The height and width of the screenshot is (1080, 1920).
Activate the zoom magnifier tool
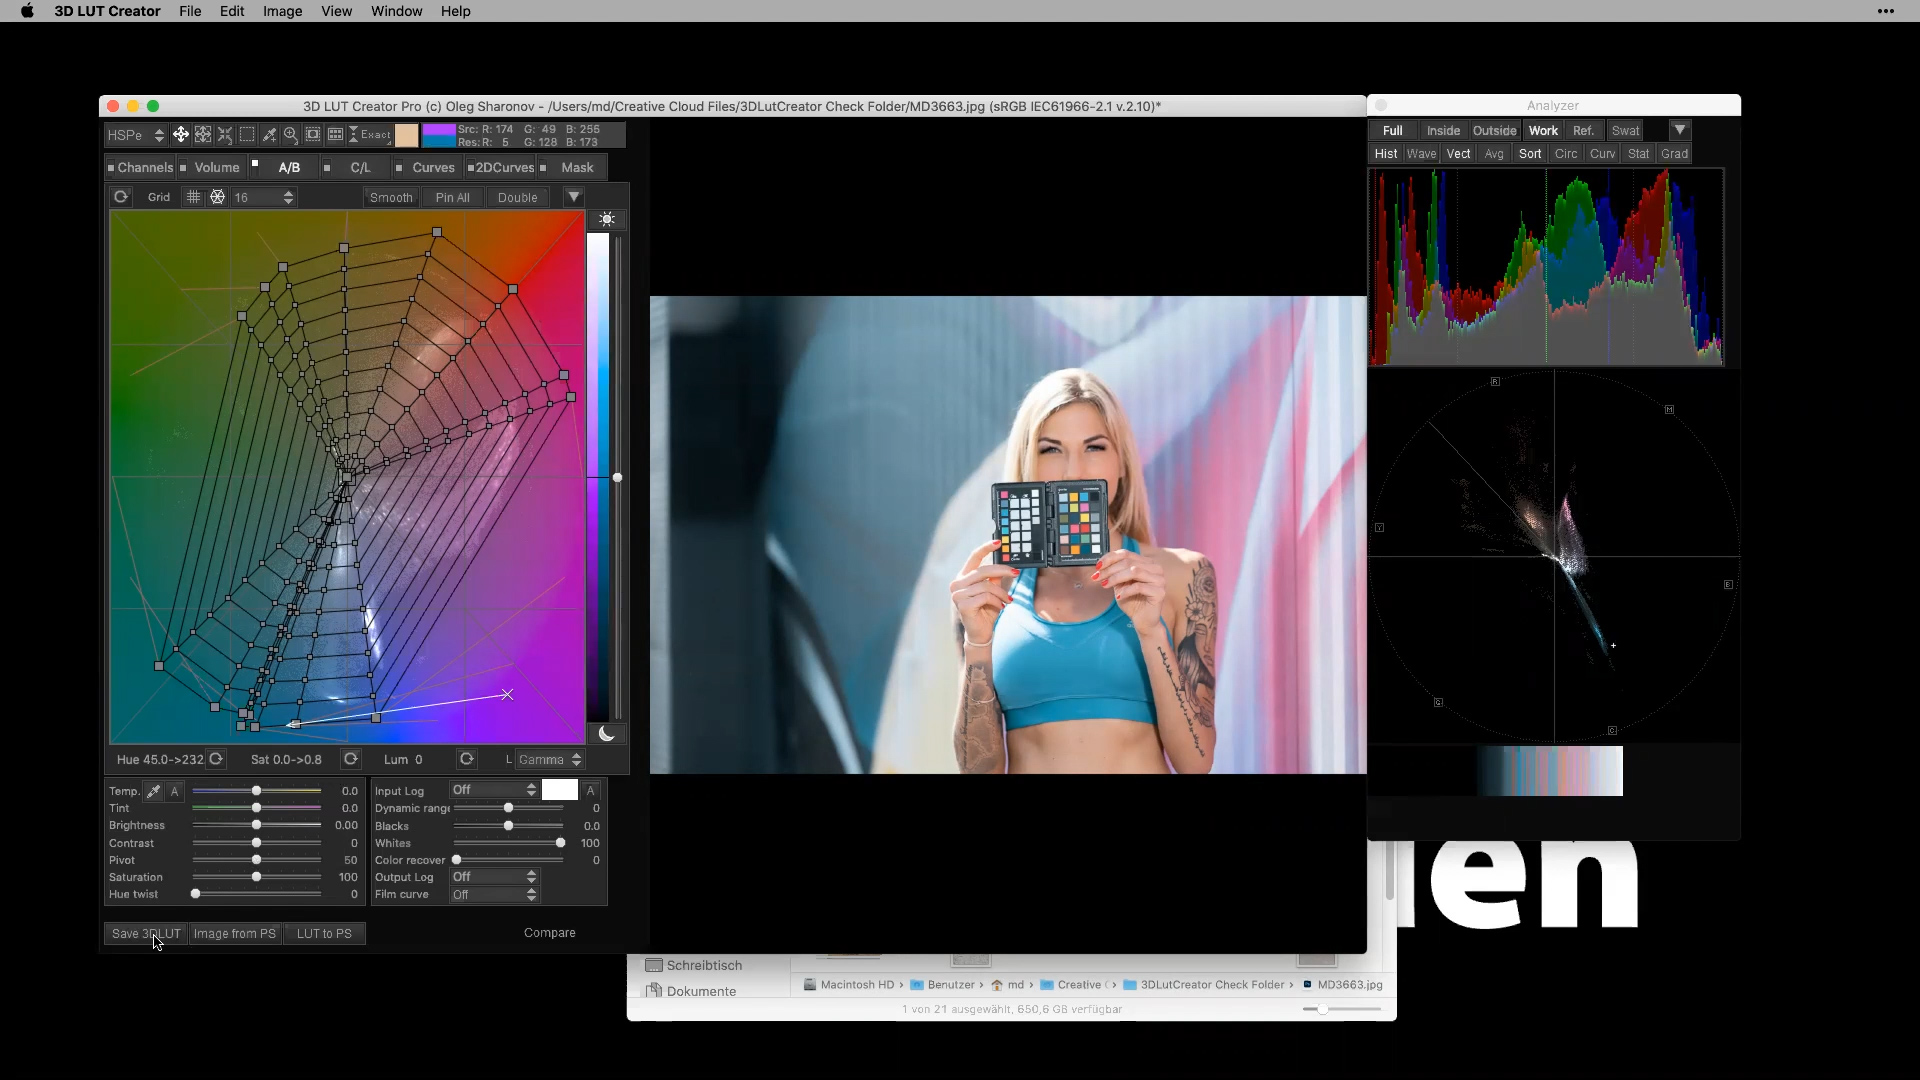click(x=291, y=135)
